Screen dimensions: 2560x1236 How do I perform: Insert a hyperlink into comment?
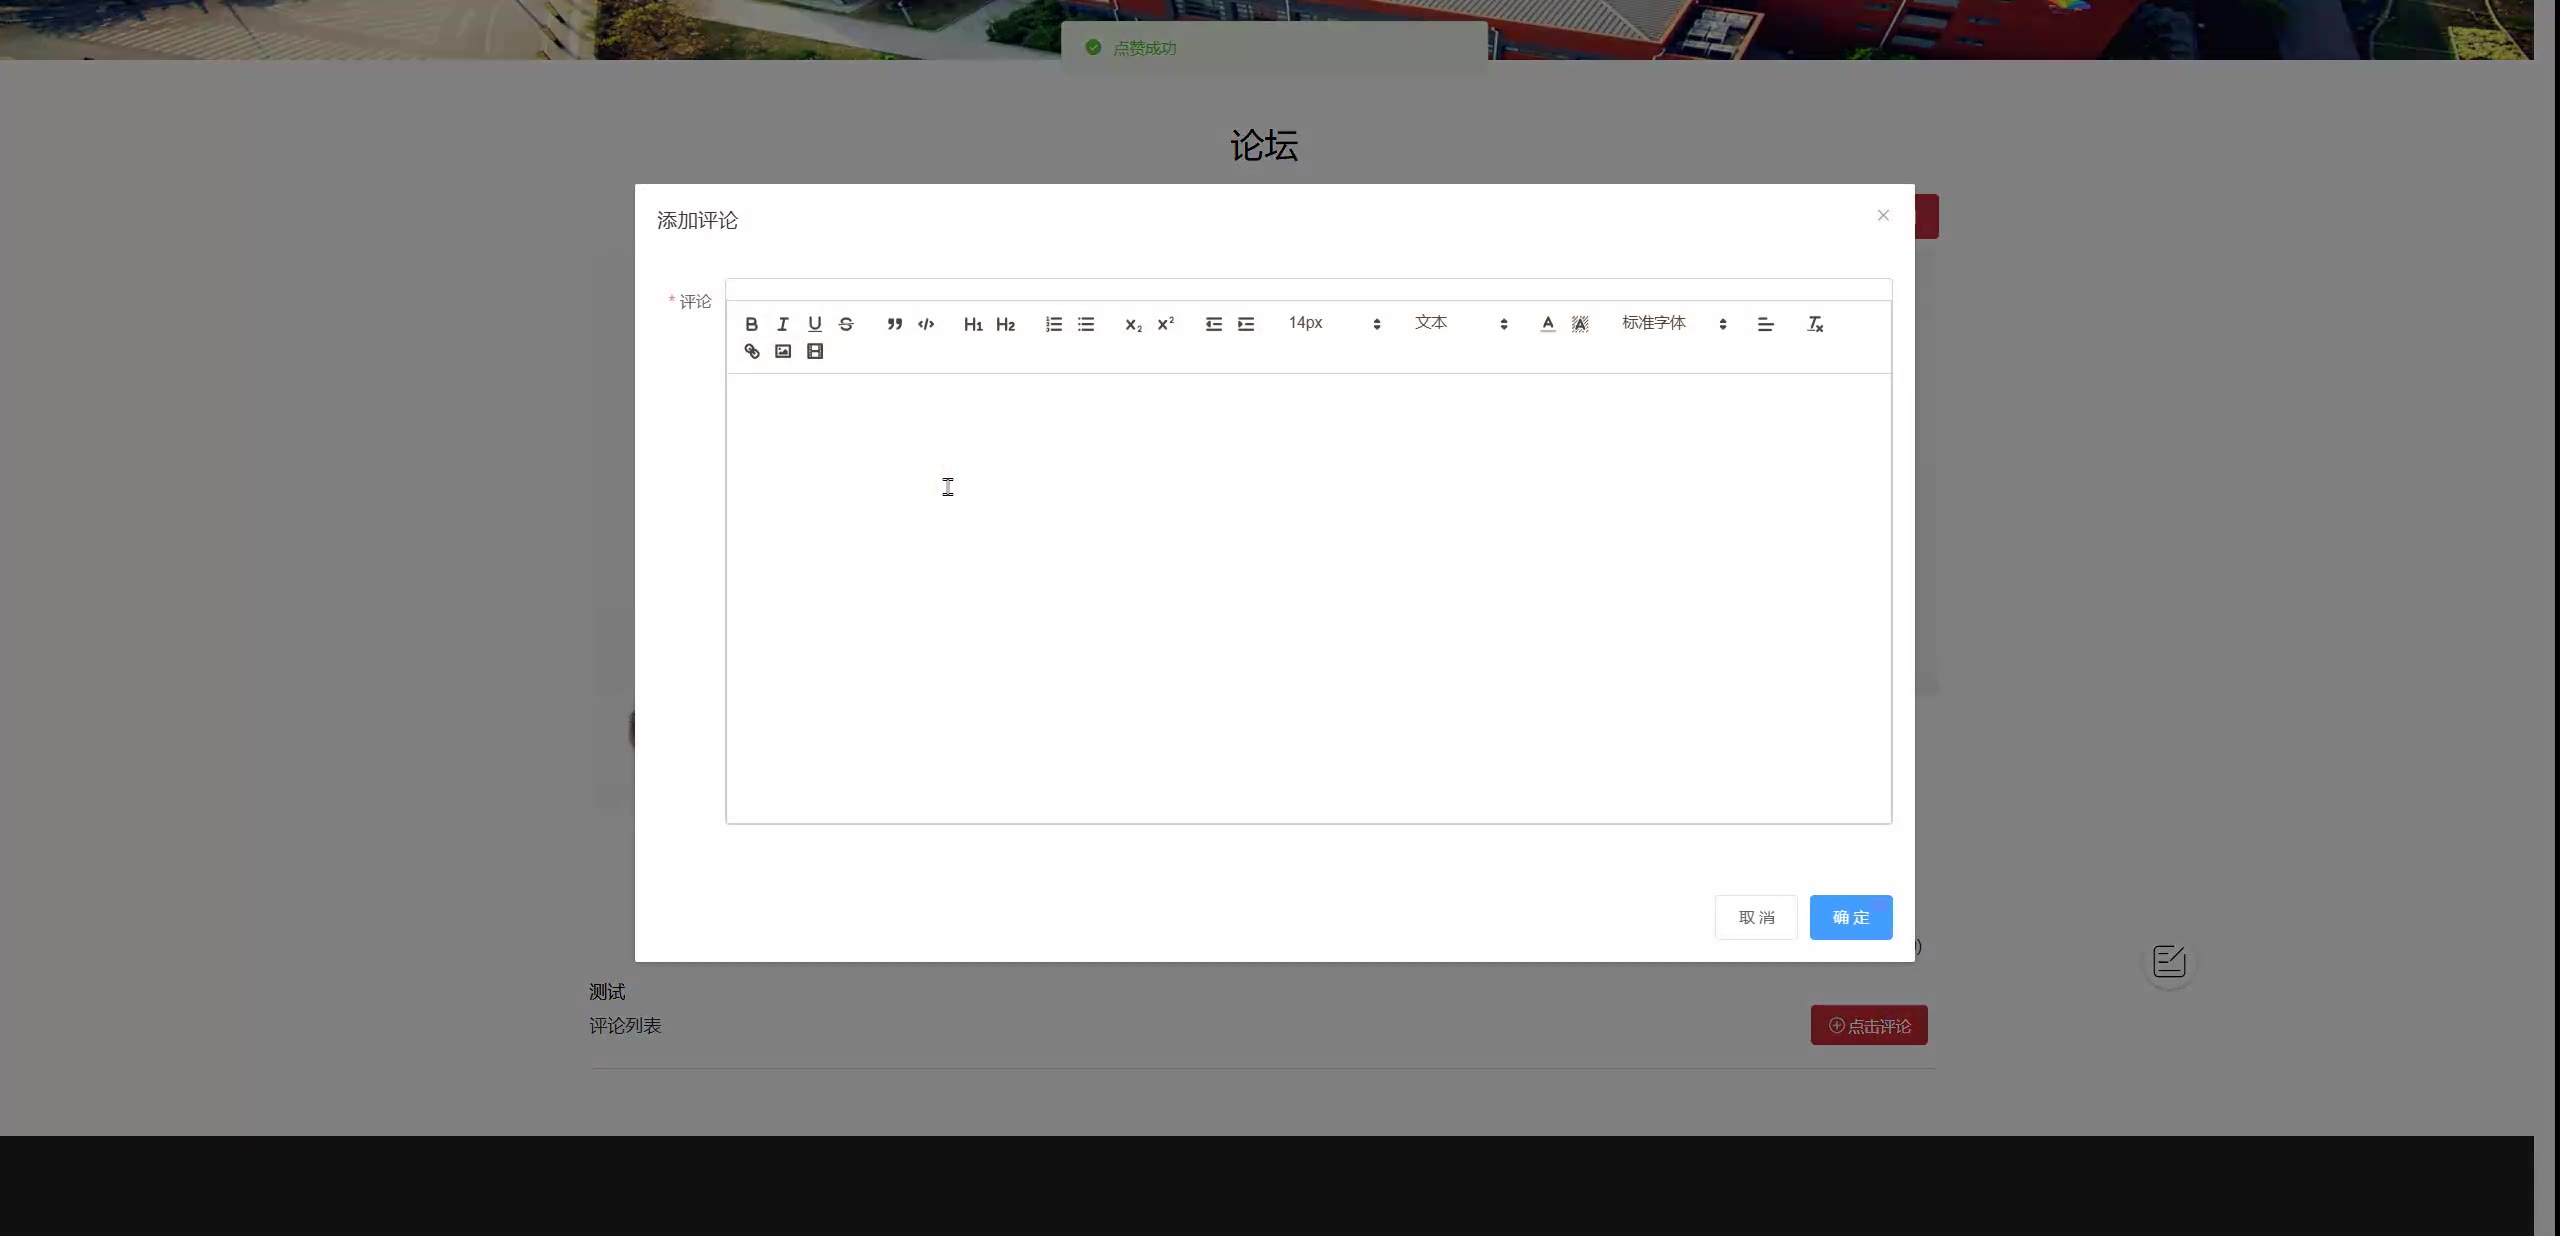752,351
